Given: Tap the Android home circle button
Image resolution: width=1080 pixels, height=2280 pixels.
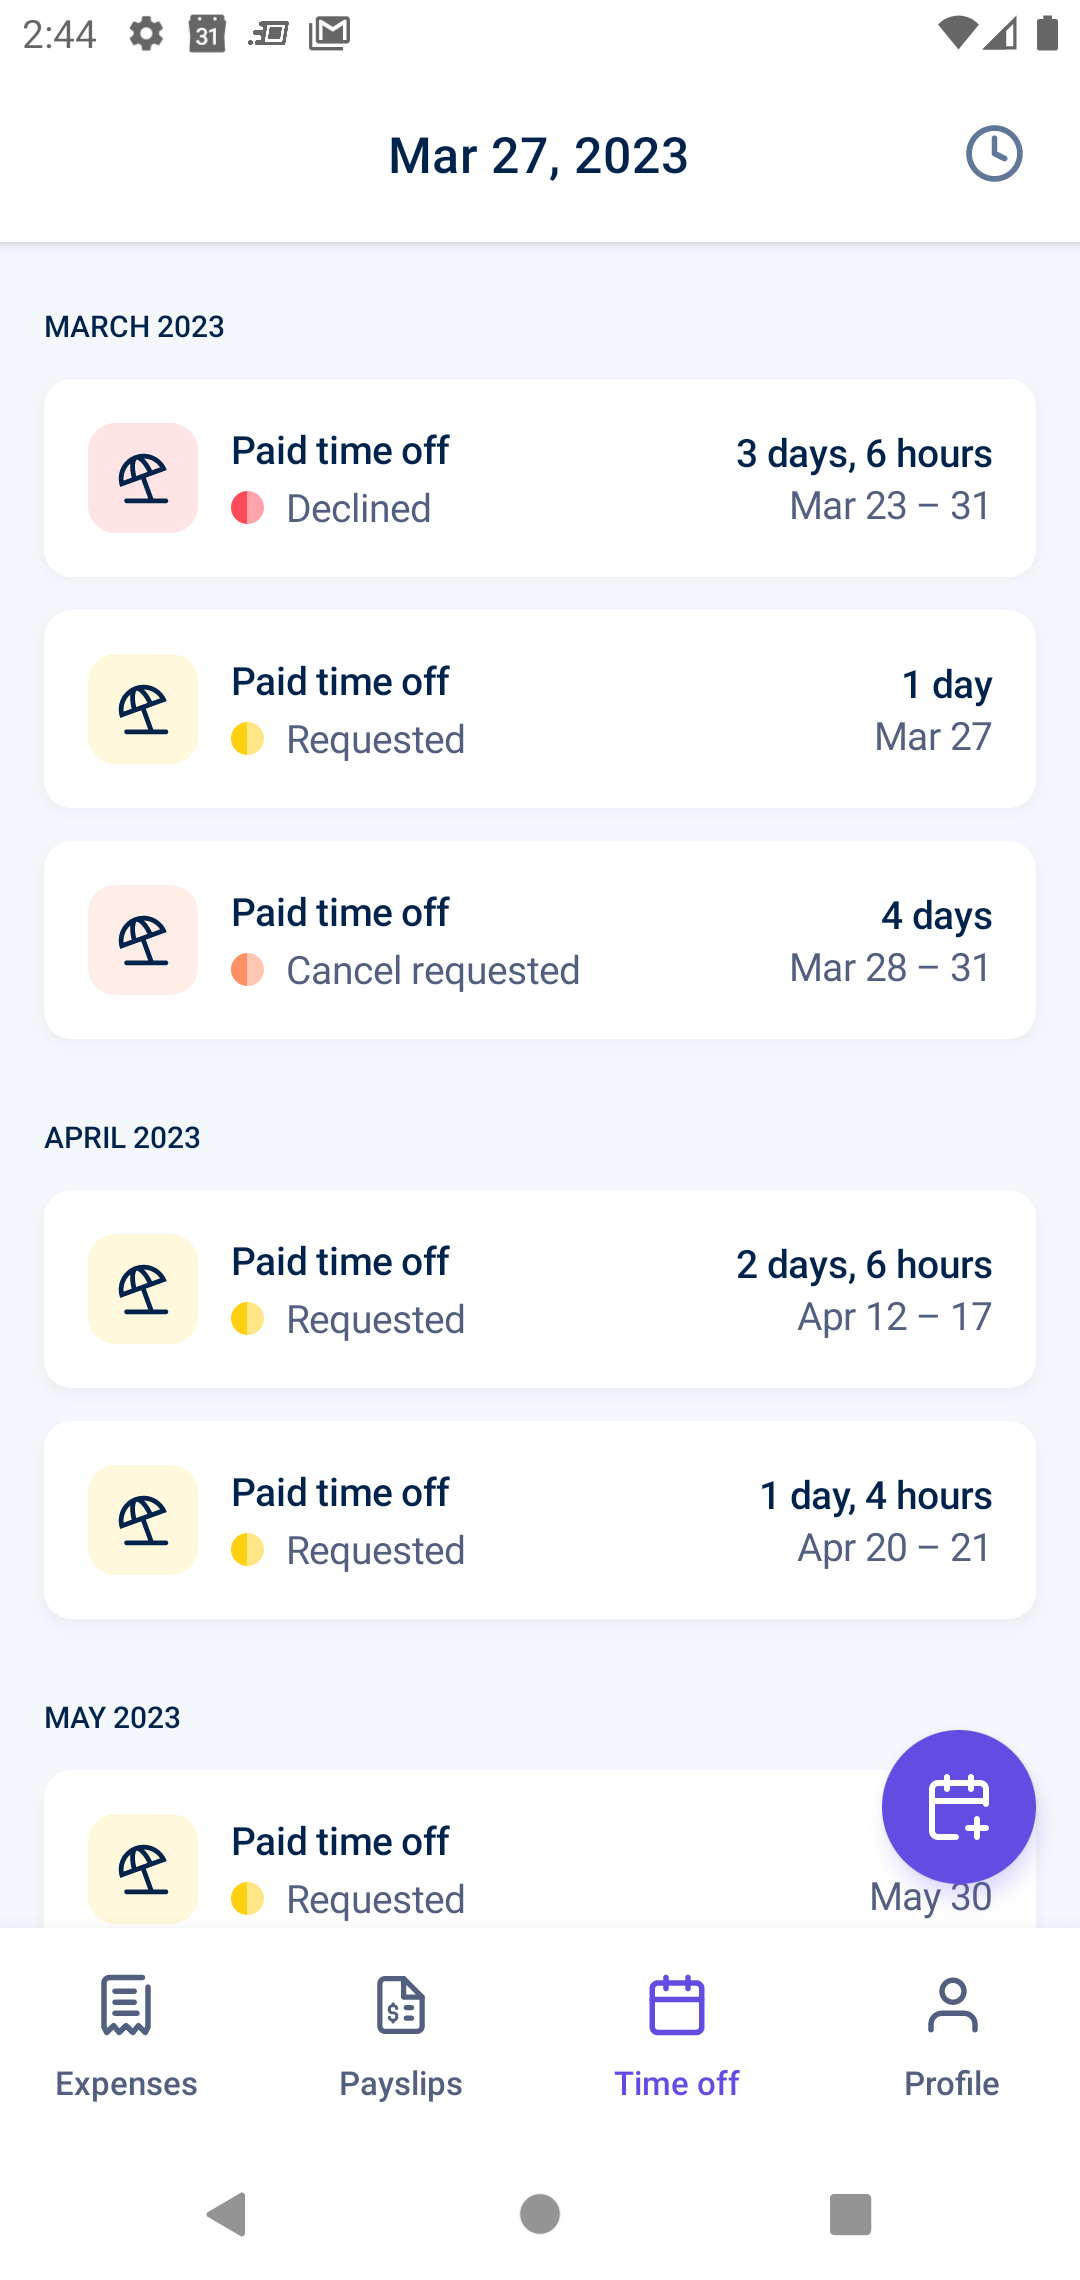Looking at the screenshot, I should 540,2214.
